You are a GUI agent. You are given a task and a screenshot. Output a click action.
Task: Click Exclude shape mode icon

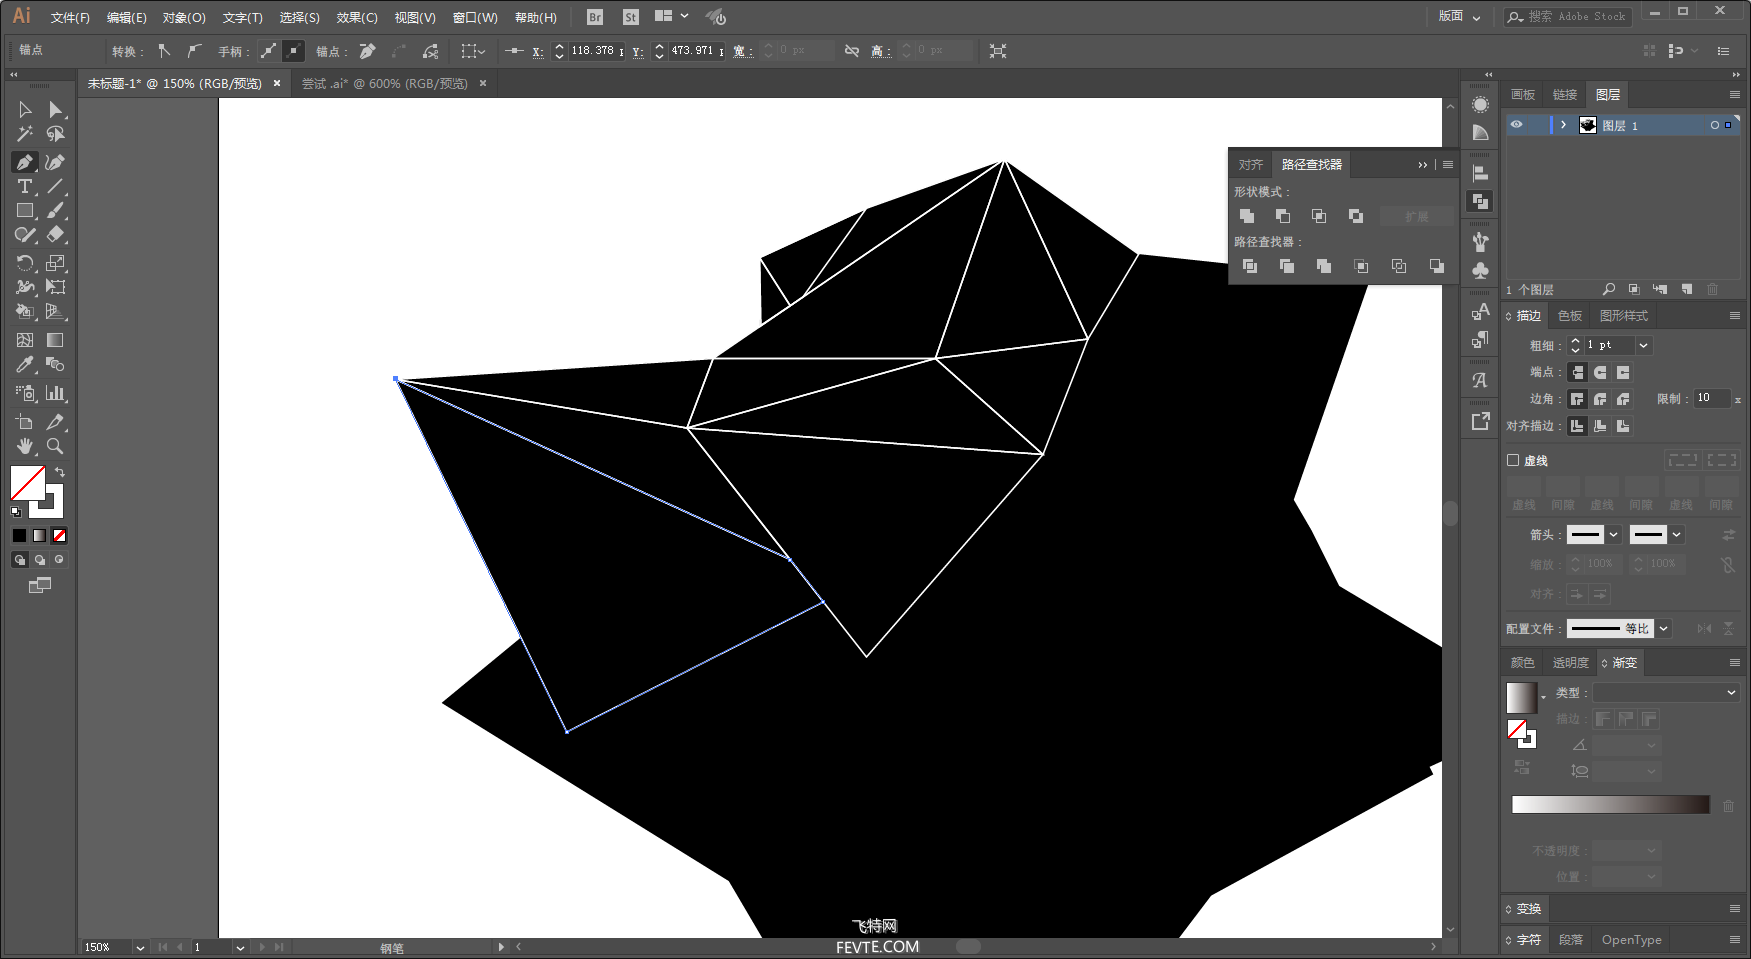(1356, 216)
